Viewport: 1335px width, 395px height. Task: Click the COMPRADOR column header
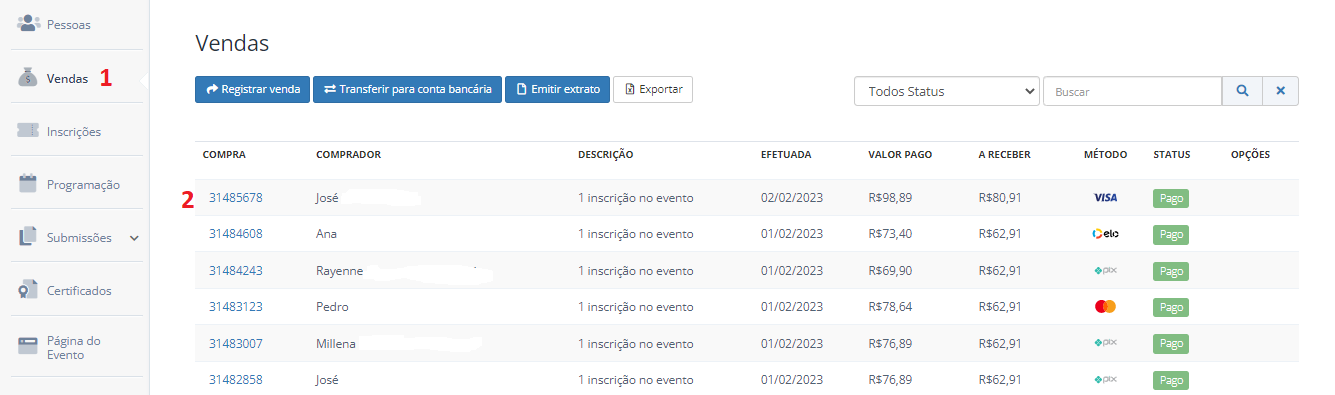click(x=348, y=155)
